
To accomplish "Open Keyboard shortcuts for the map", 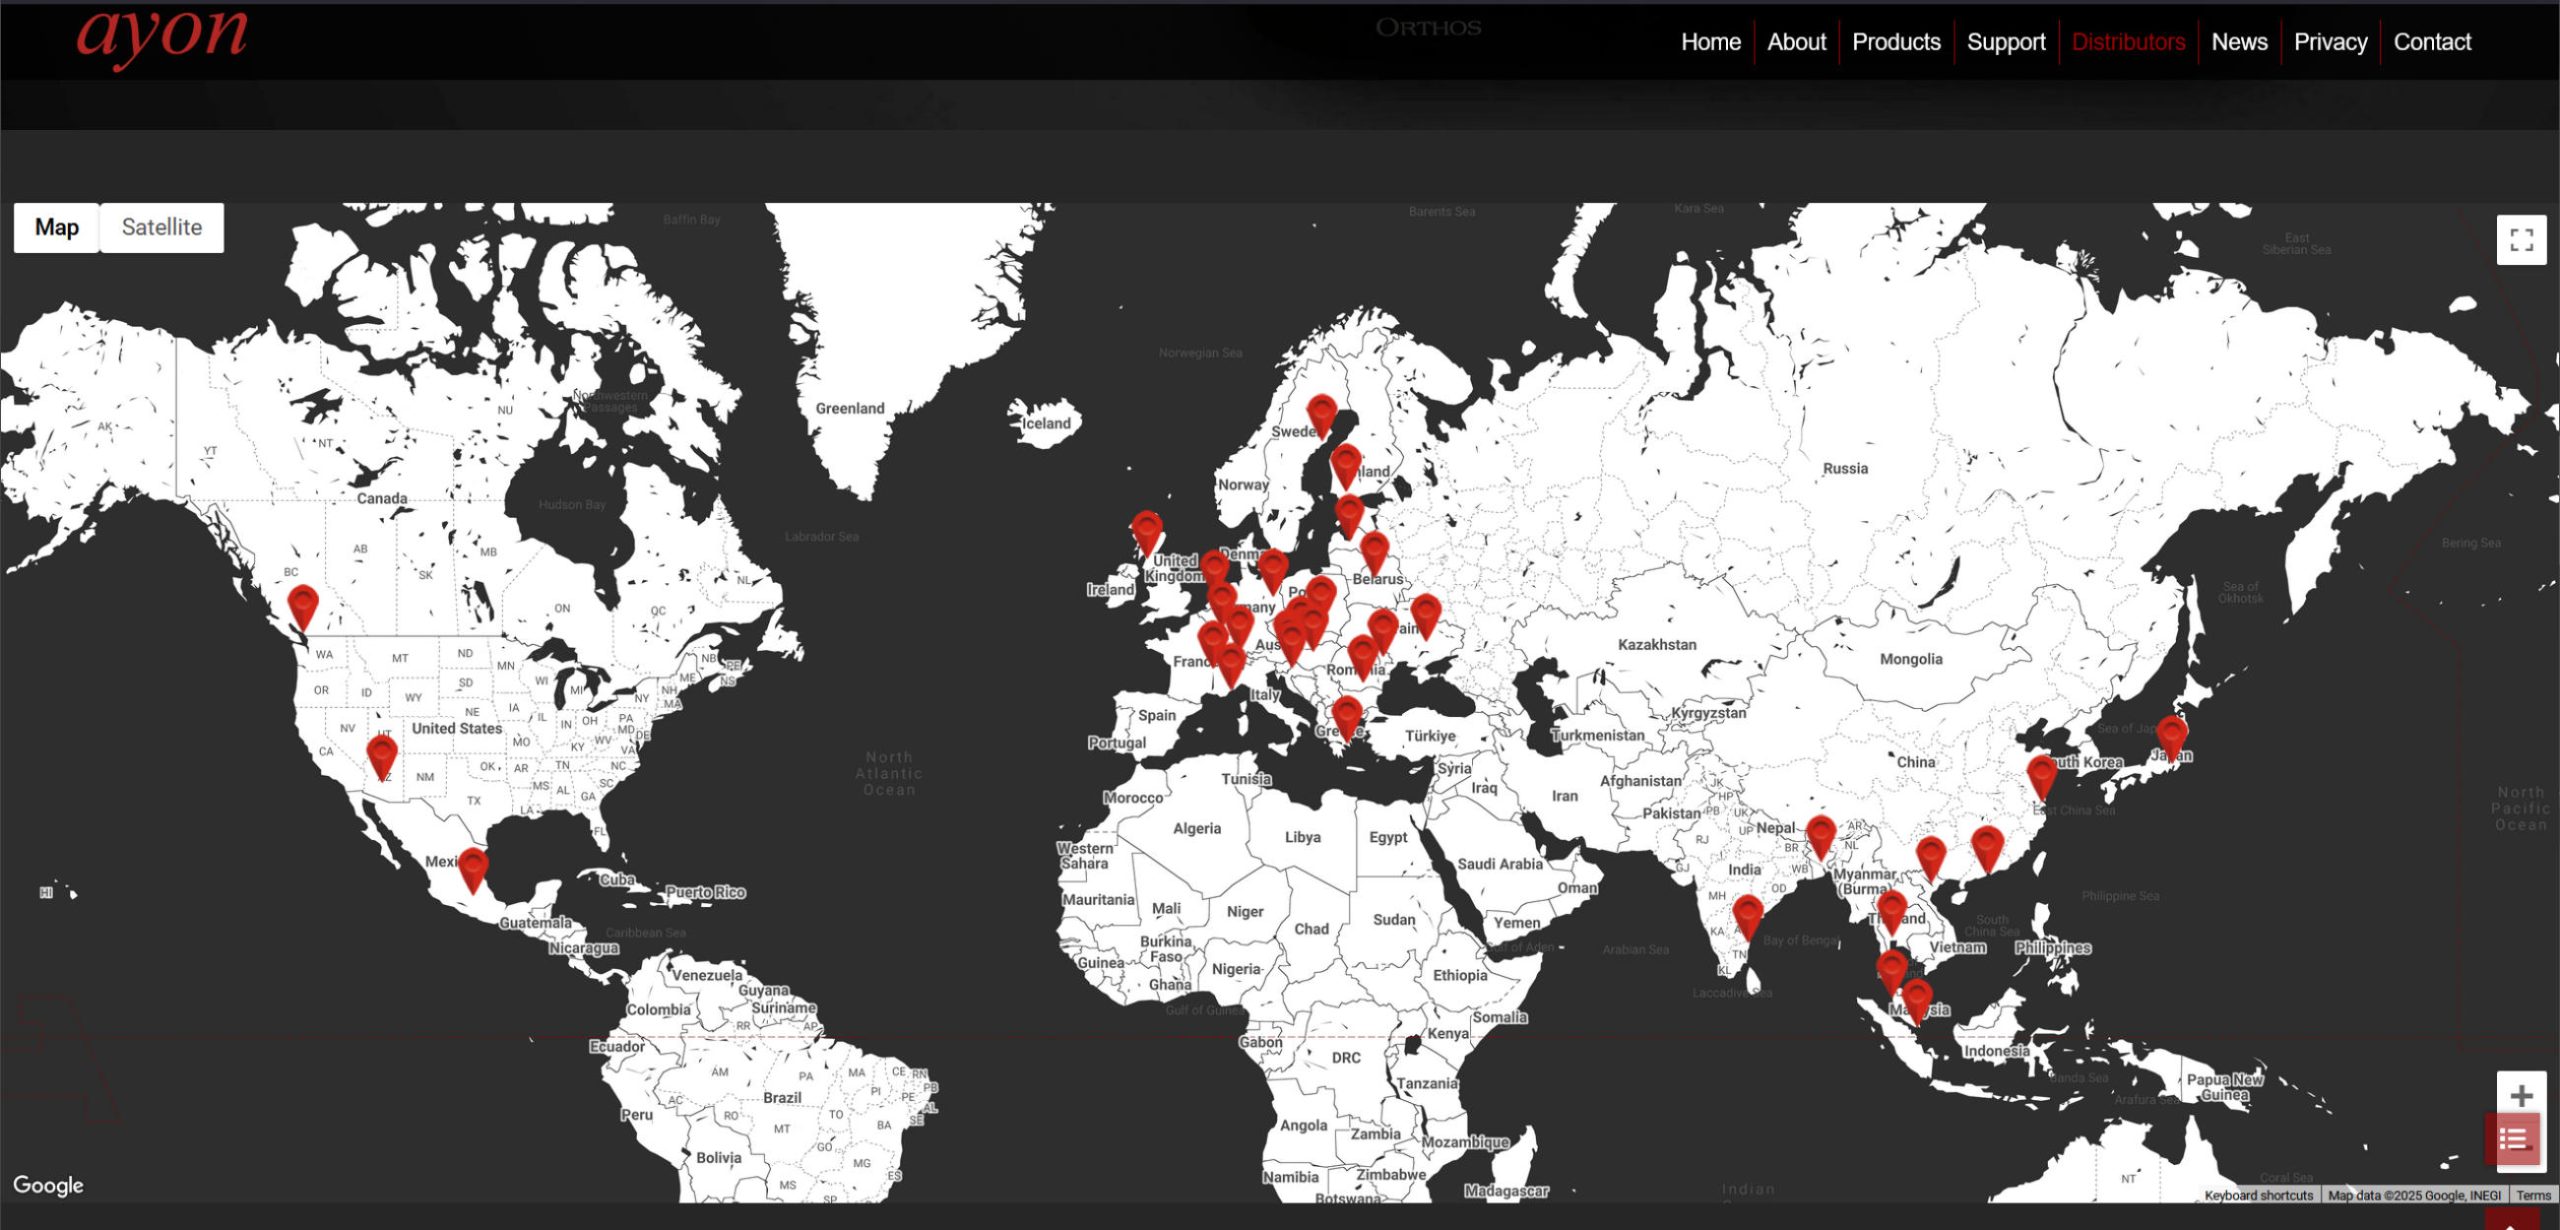I will click(x=2259, y=1195).
